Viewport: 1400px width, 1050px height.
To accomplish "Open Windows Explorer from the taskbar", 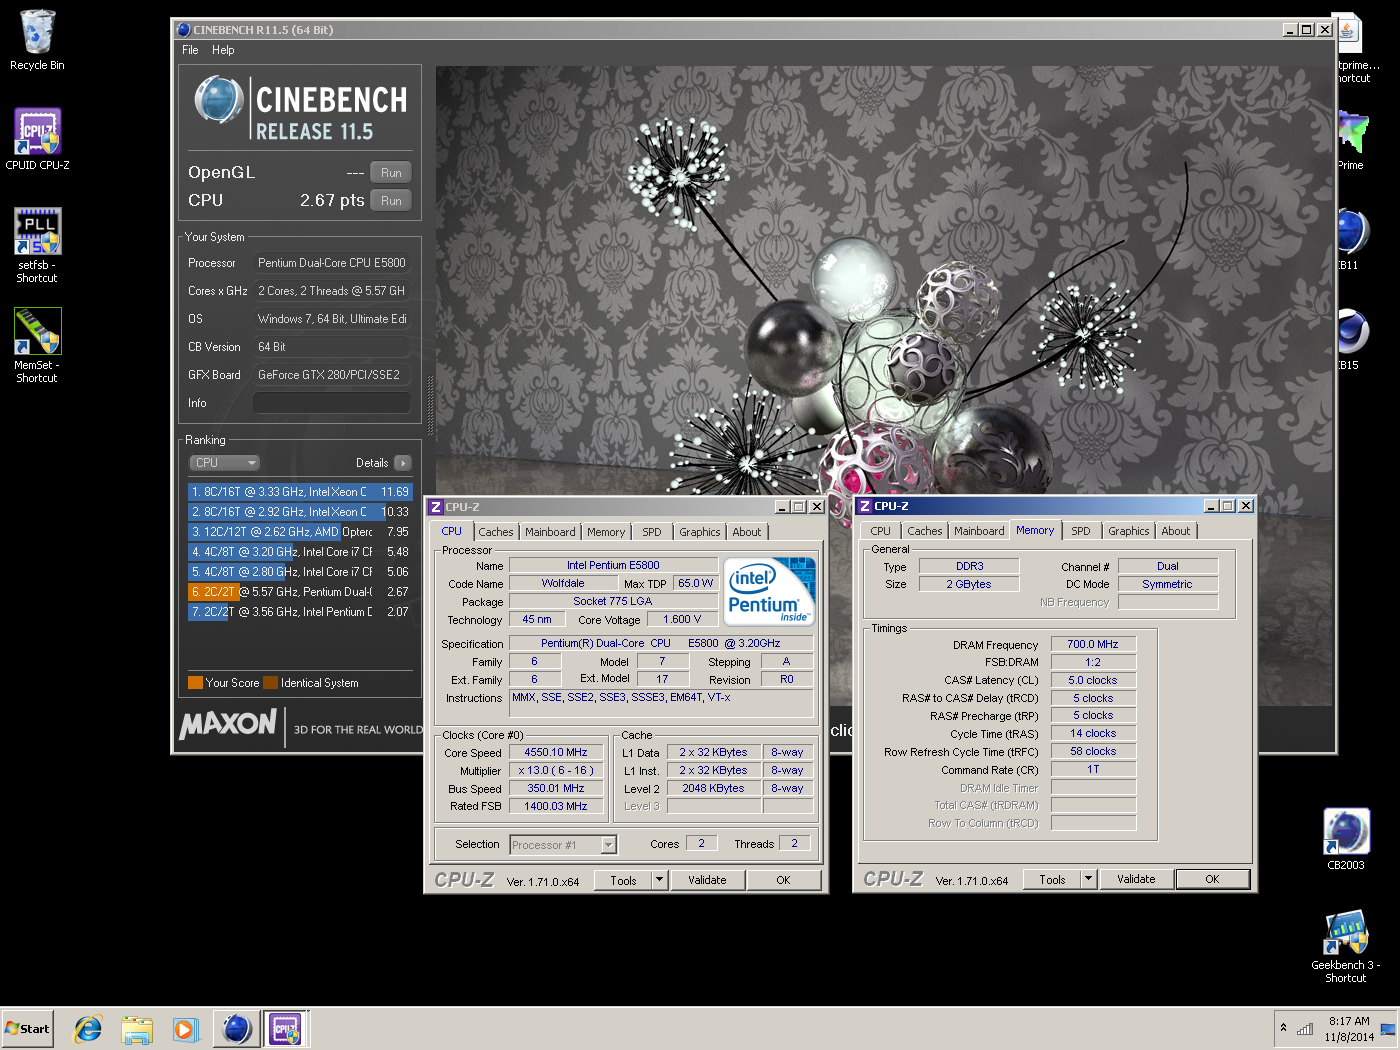I will (x=137, y=1029).
